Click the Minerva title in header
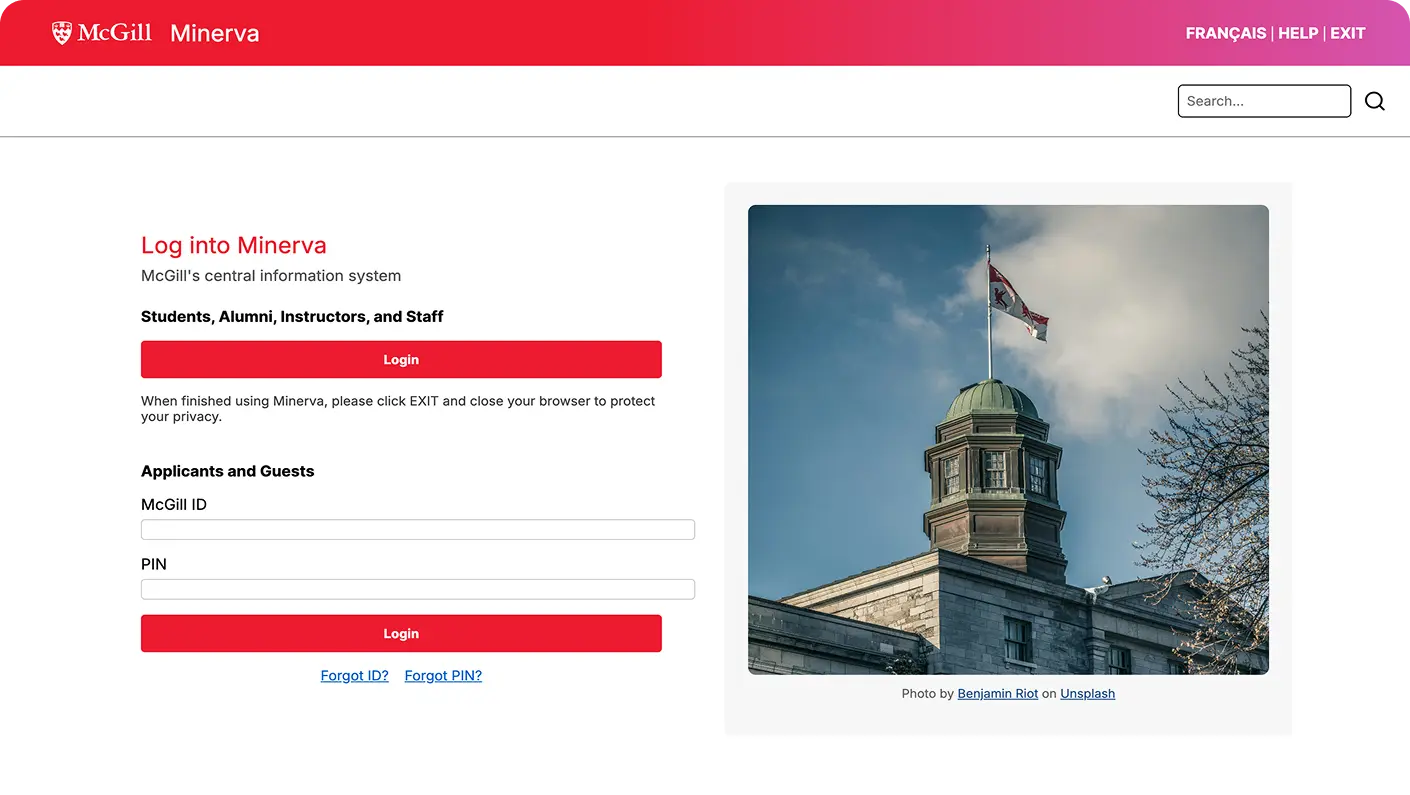1410x795 pixels. [214, 33]
